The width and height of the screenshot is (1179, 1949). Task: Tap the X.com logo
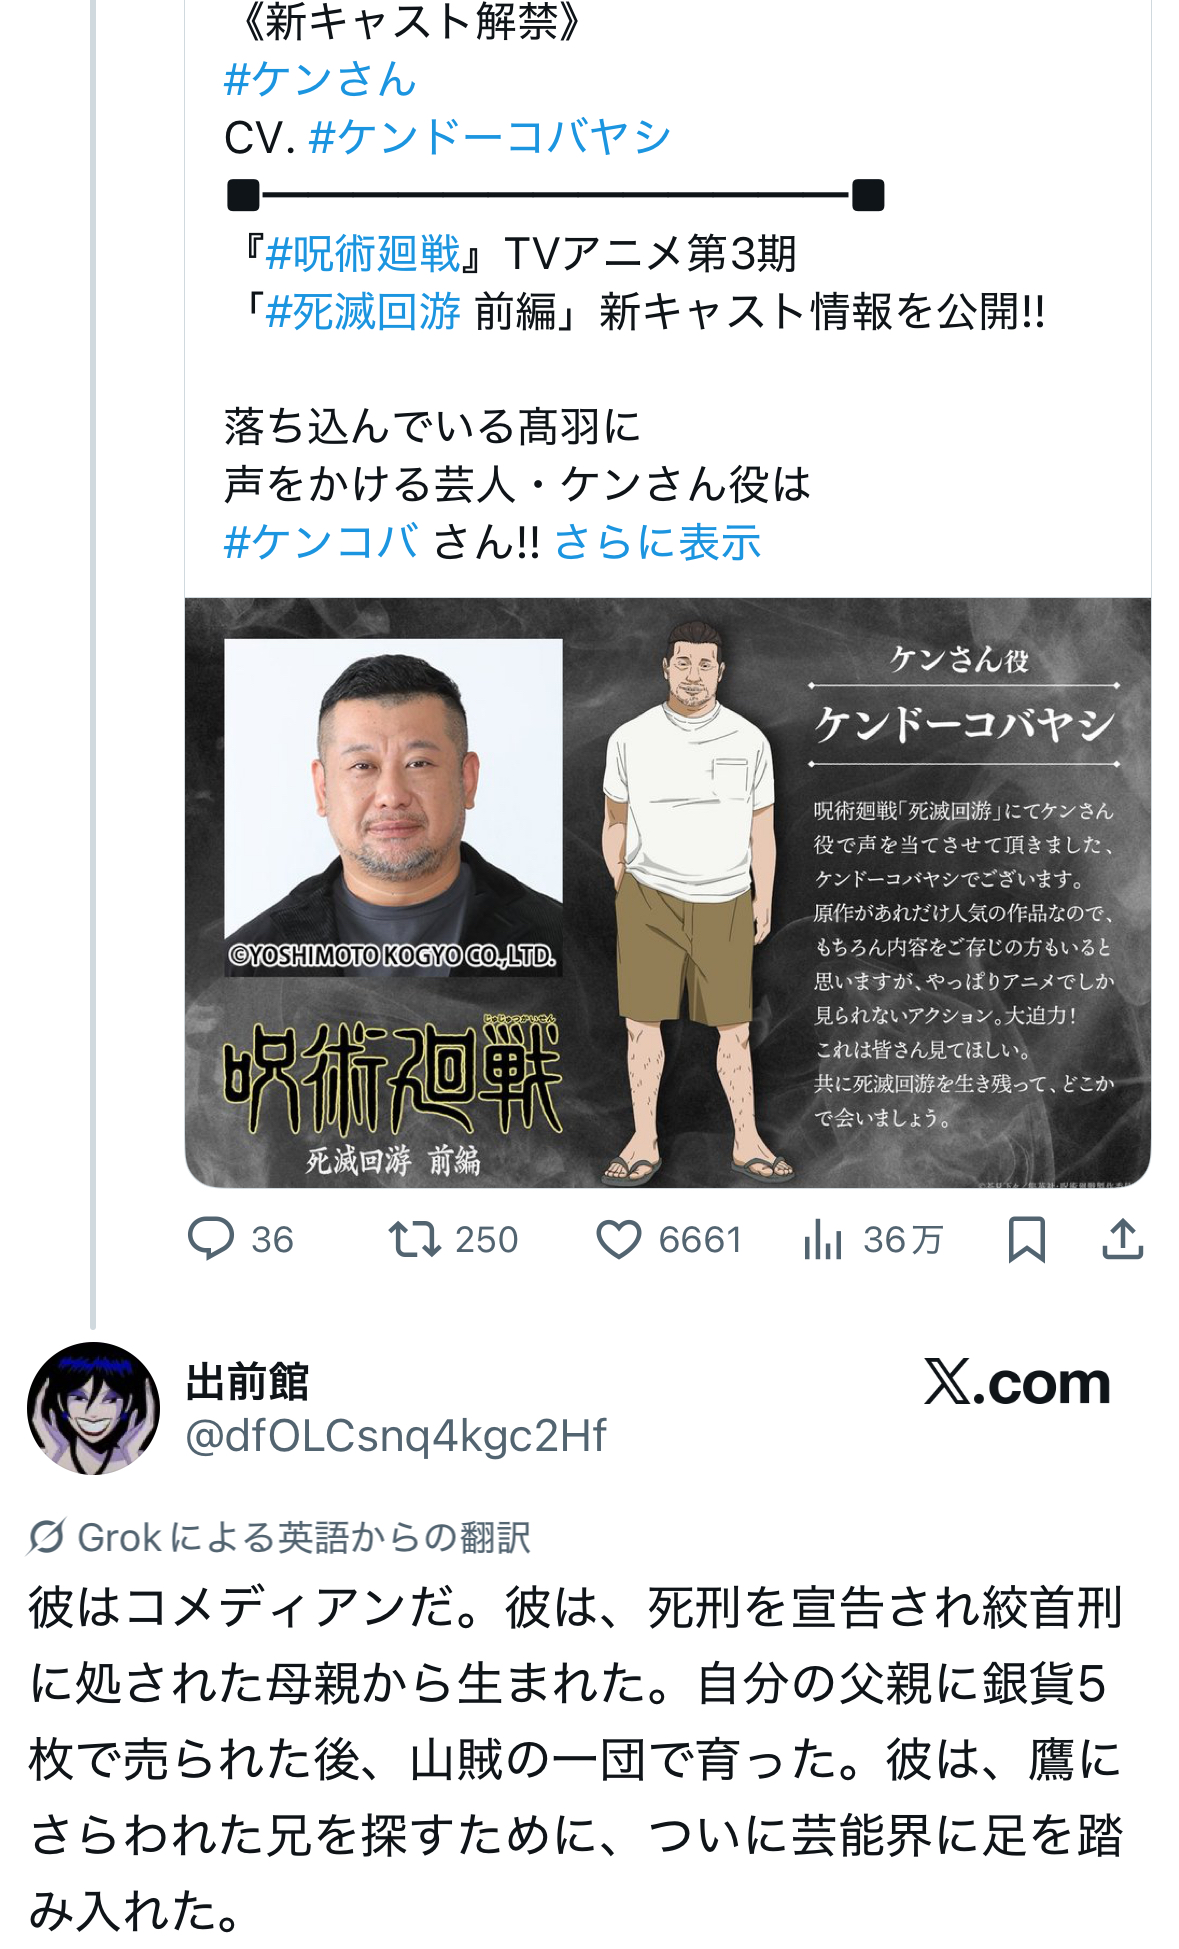click(x=1017, y=1383)
